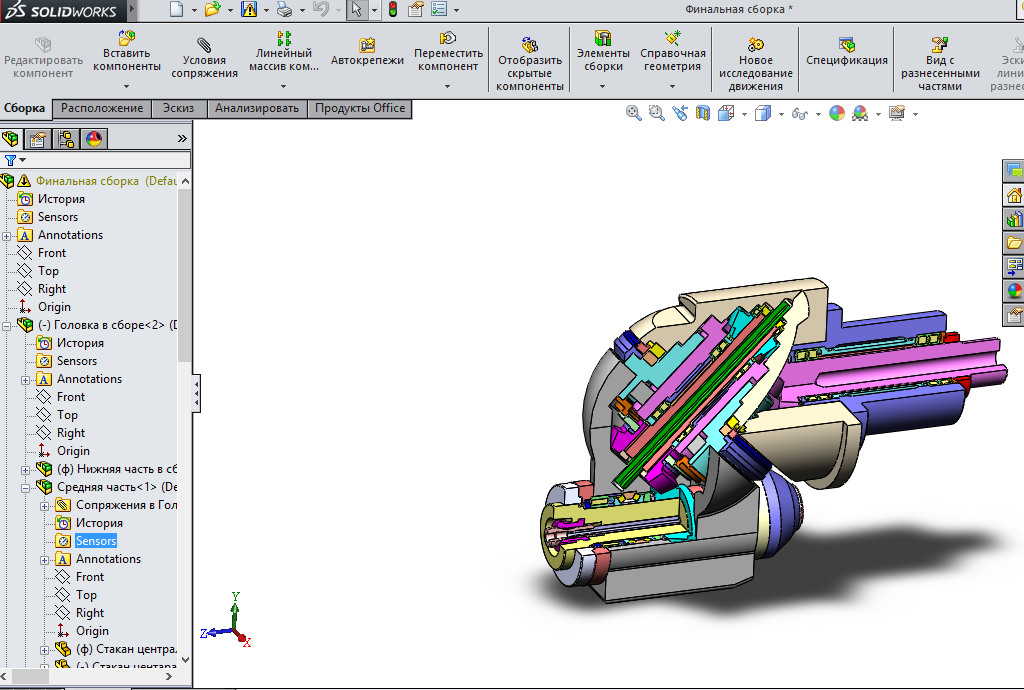Collapse the Головка в сборе<2> node

7,326
